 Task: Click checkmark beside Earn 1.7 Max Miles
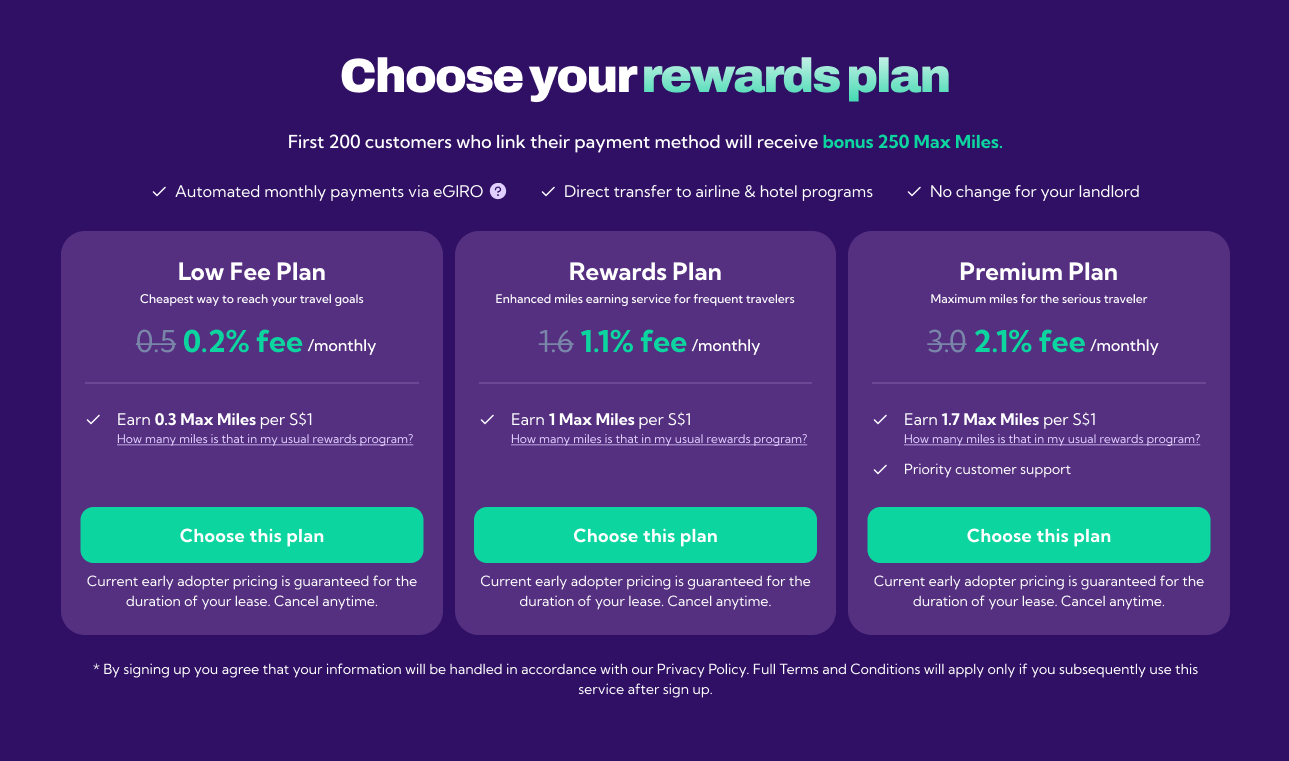tap(880, 419)
